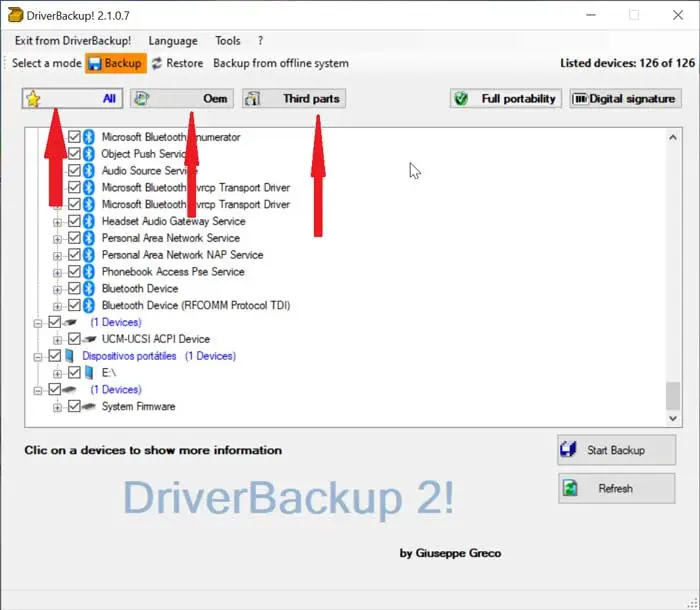This screenshot has width=700, height=610.
Task: Click the Third parts filter icon
Action: [x=253, y=99]
